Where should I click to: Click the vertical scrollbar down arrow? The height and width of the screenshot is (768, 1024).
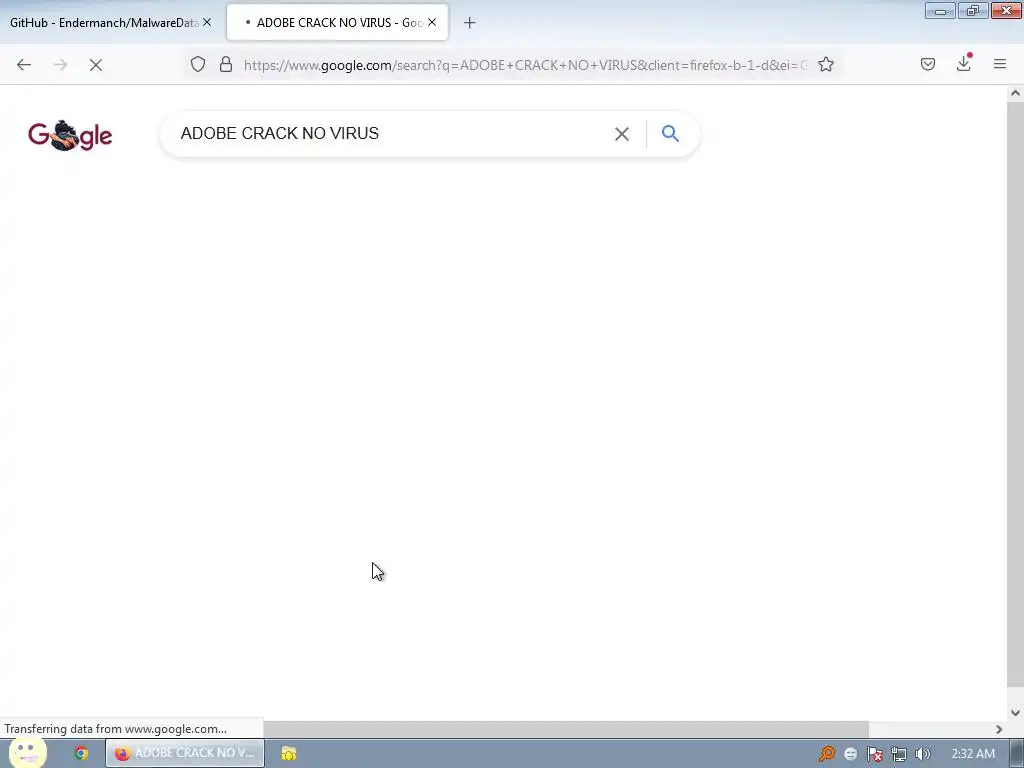pyautogui.click(x=1015, y=712)
